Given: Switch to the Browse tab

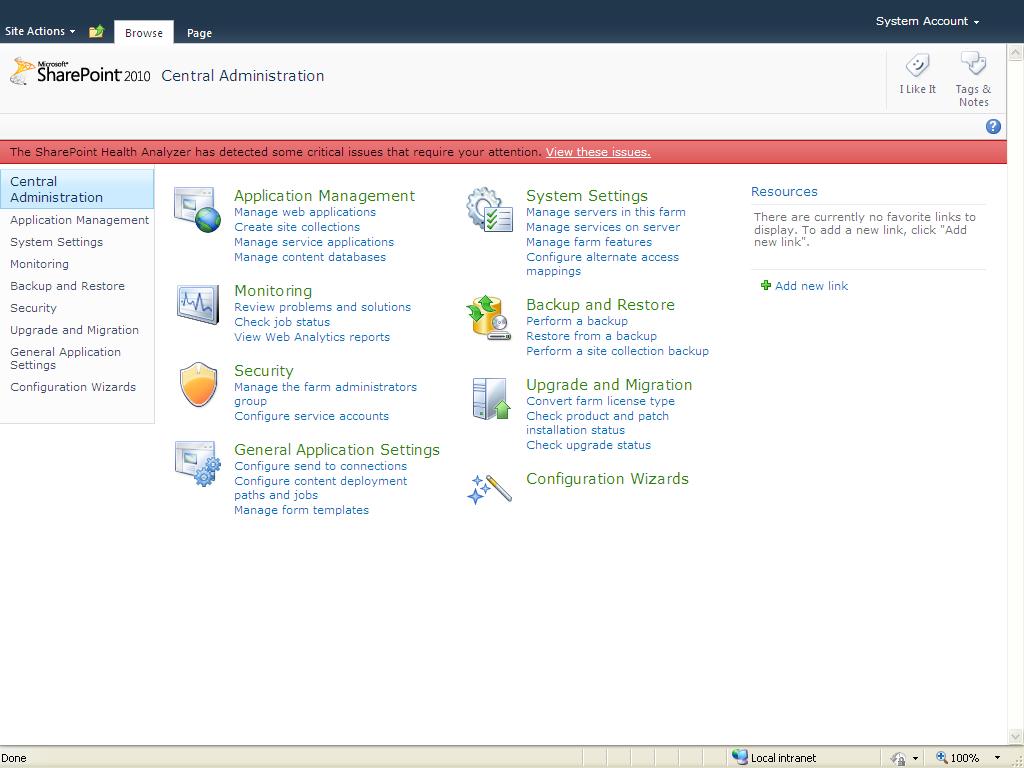Looking at the screenshot, I should point(143,32).
